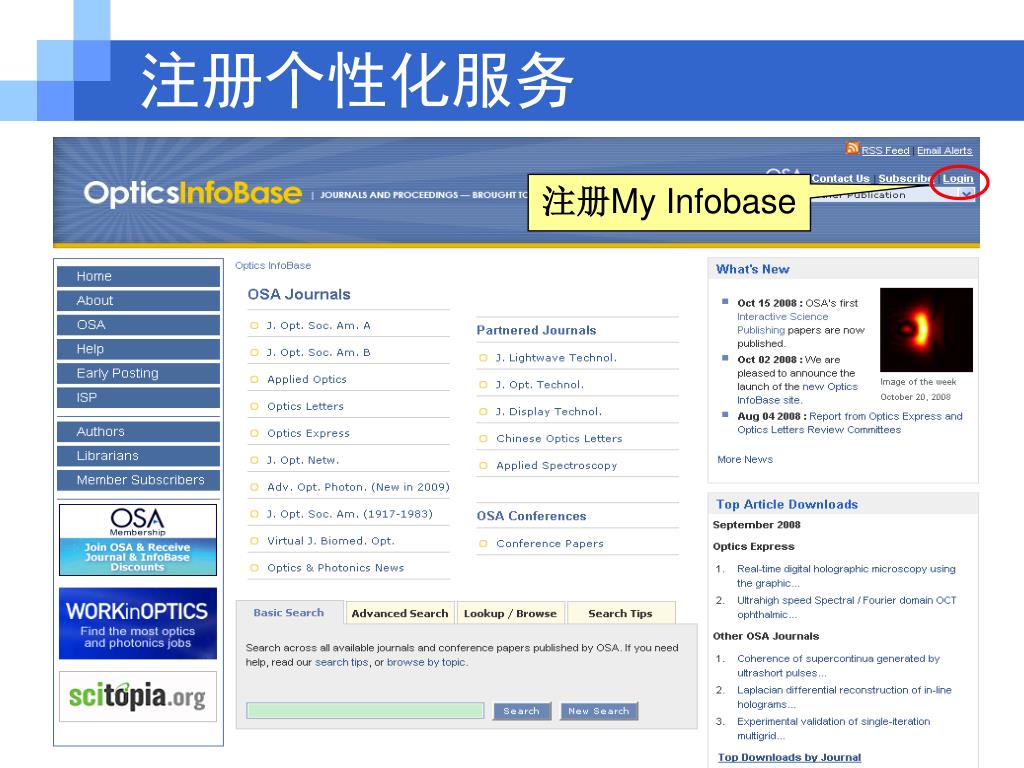Go to Early Posting in sidebar
Image resolution: width=1024 pixels, height=768 pixels.
click(138, 373)
